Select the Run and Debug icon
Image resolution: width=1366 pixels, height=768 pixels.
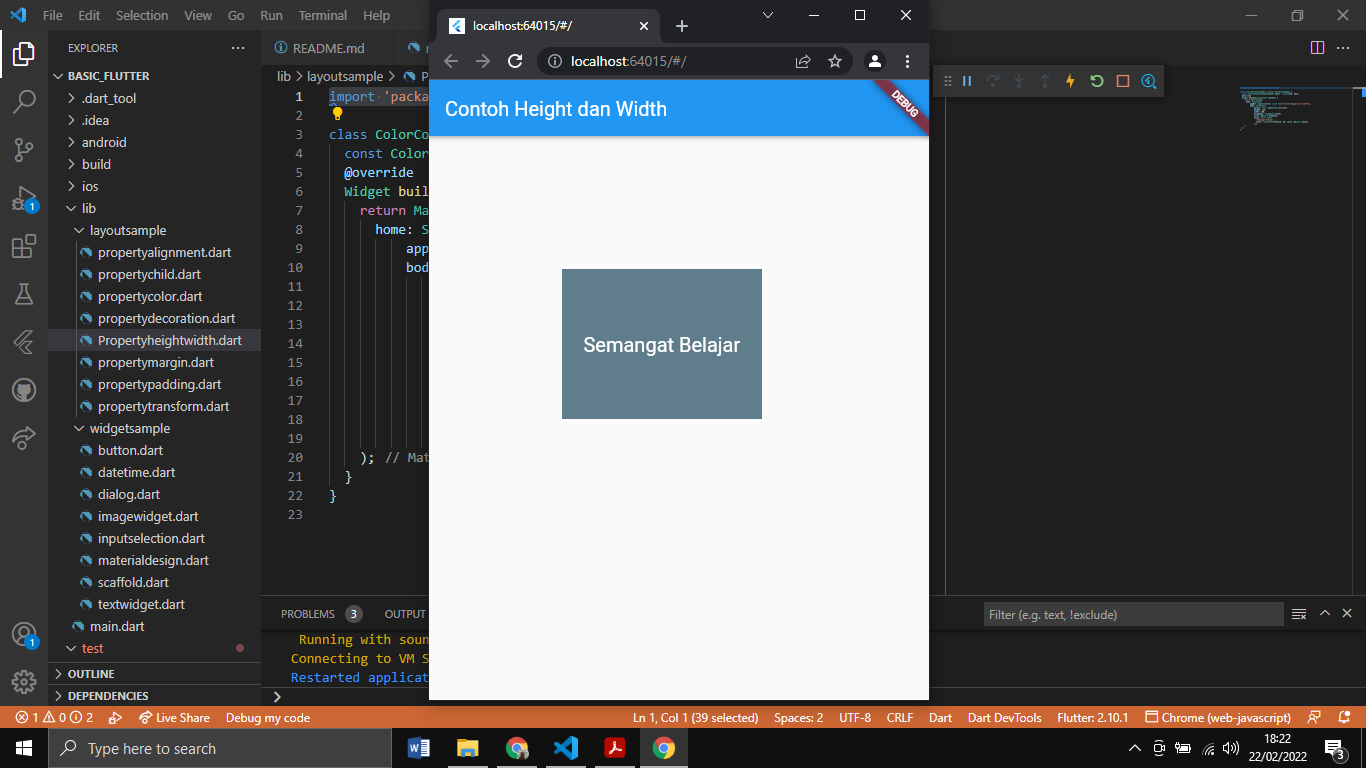(24, 200)
